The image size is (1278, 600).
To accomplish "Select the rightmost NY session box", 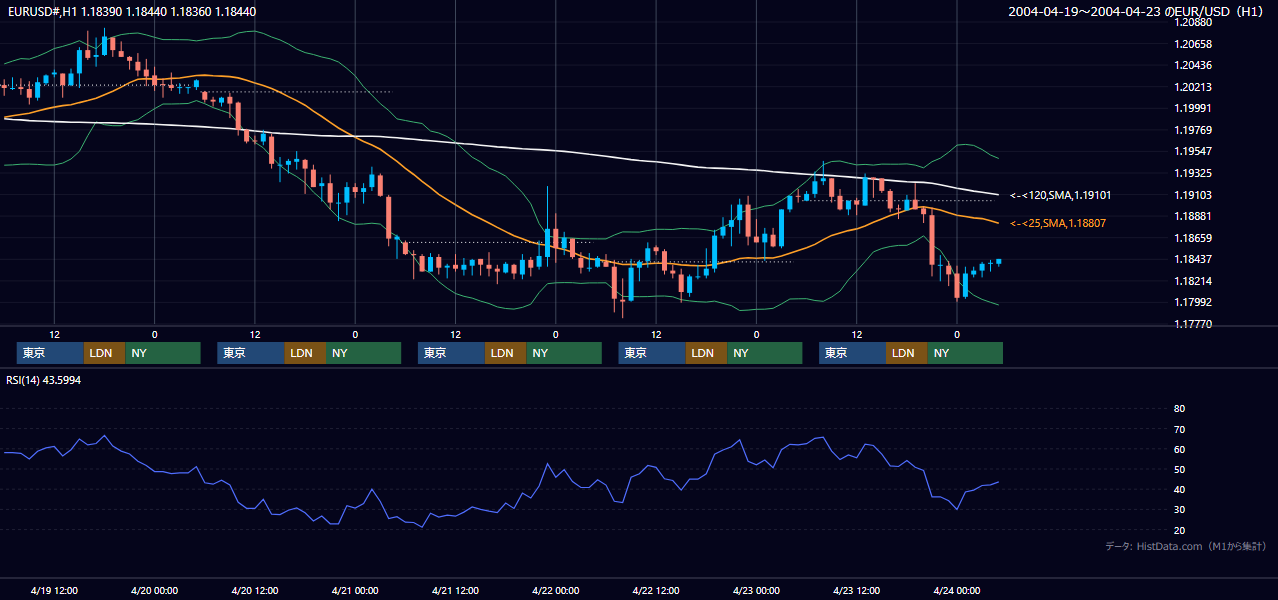I will 964,353.
